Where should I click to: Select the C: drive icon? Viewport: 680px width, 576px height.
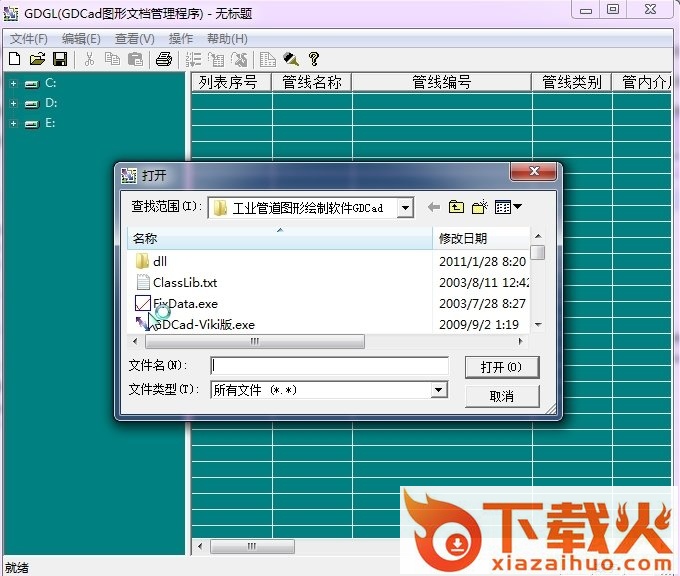32,84
